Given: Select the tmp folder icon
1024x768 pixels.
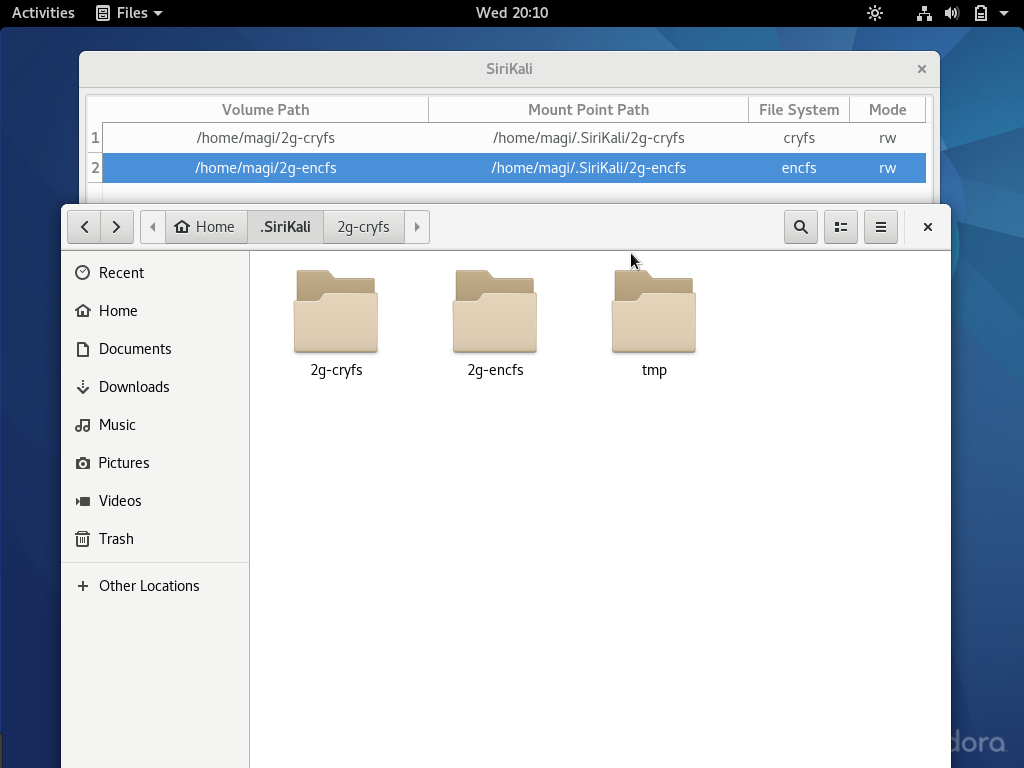Looking at the screenshot, I should [654, 312].
